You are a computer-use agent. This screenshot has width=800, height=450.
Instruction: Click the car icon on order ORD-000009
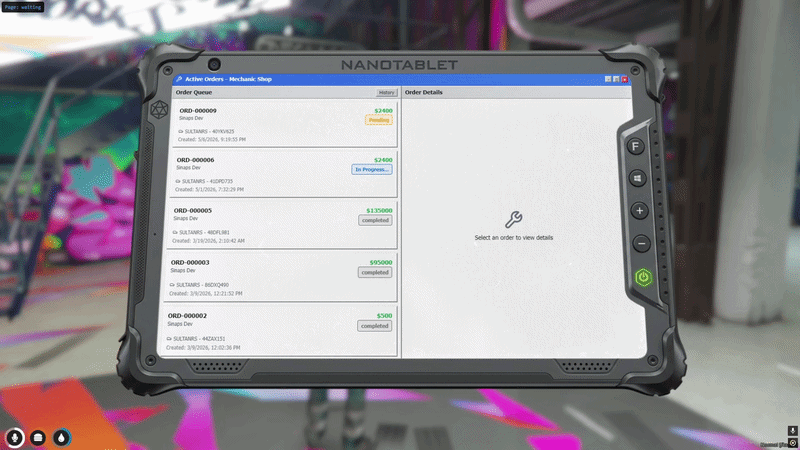click(181, 132)
